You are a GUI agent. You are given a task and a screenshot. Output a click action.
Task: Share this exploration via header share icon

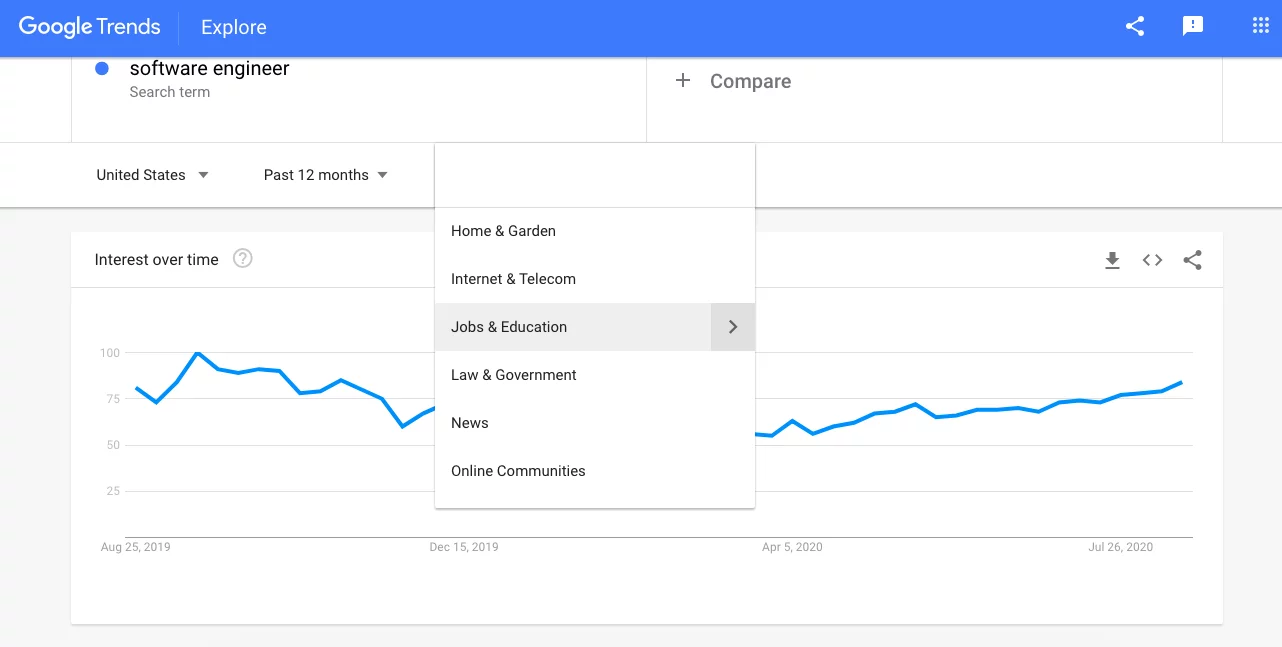[1134, 27]
